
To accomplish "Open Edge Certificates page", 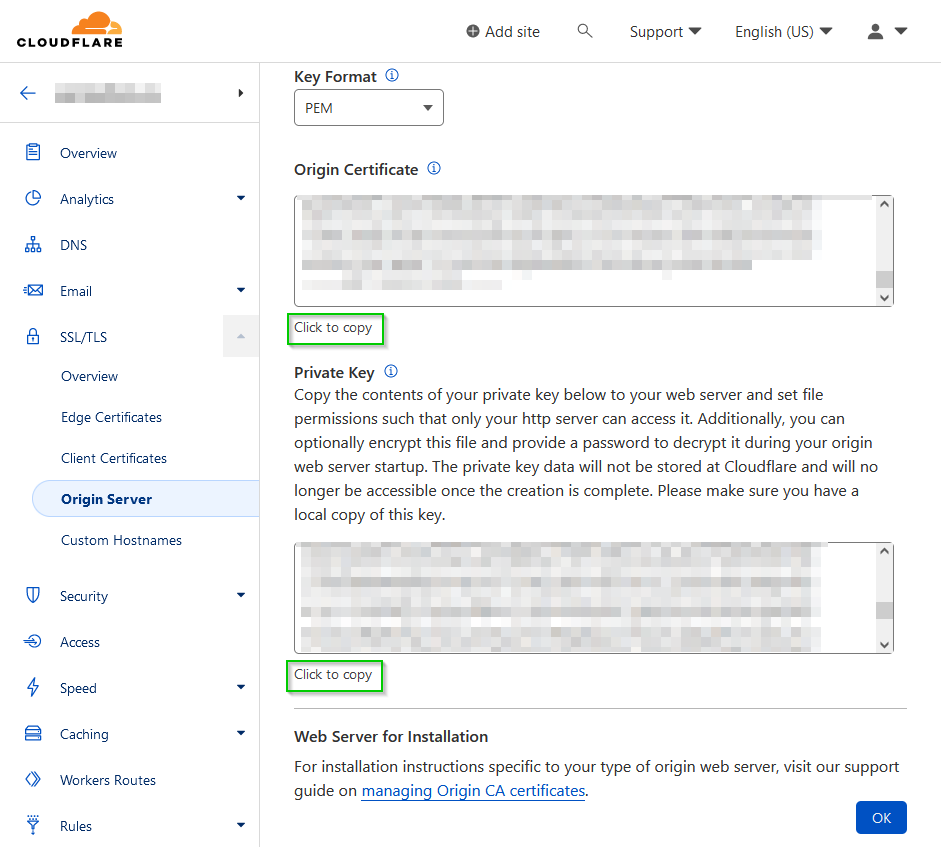I will (x=111, y=417).
